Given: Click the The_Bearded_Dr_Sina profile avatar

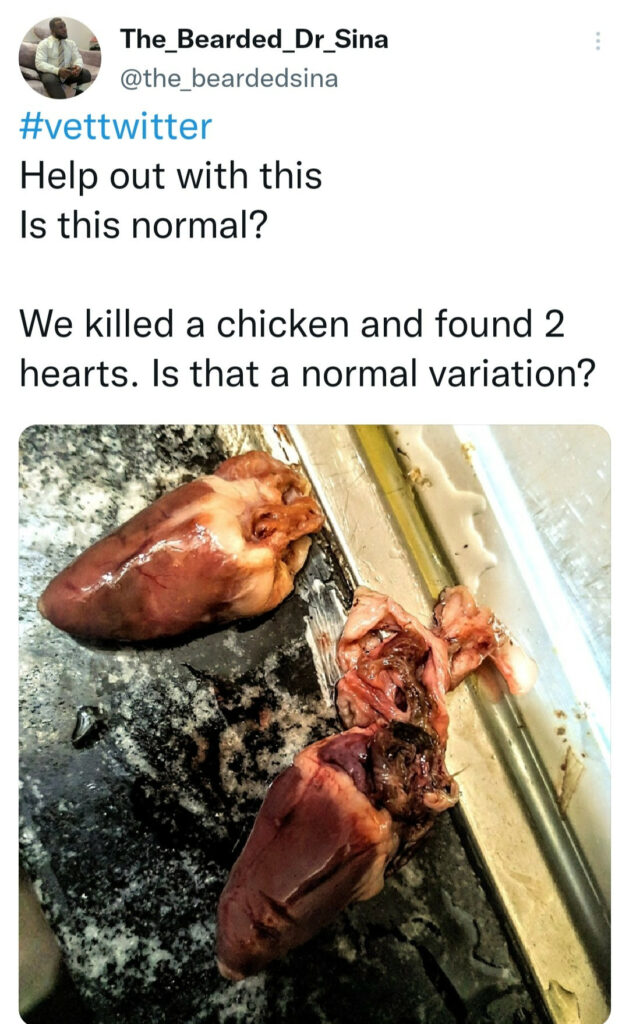Looking at the screenshot, I should (59, 57).
